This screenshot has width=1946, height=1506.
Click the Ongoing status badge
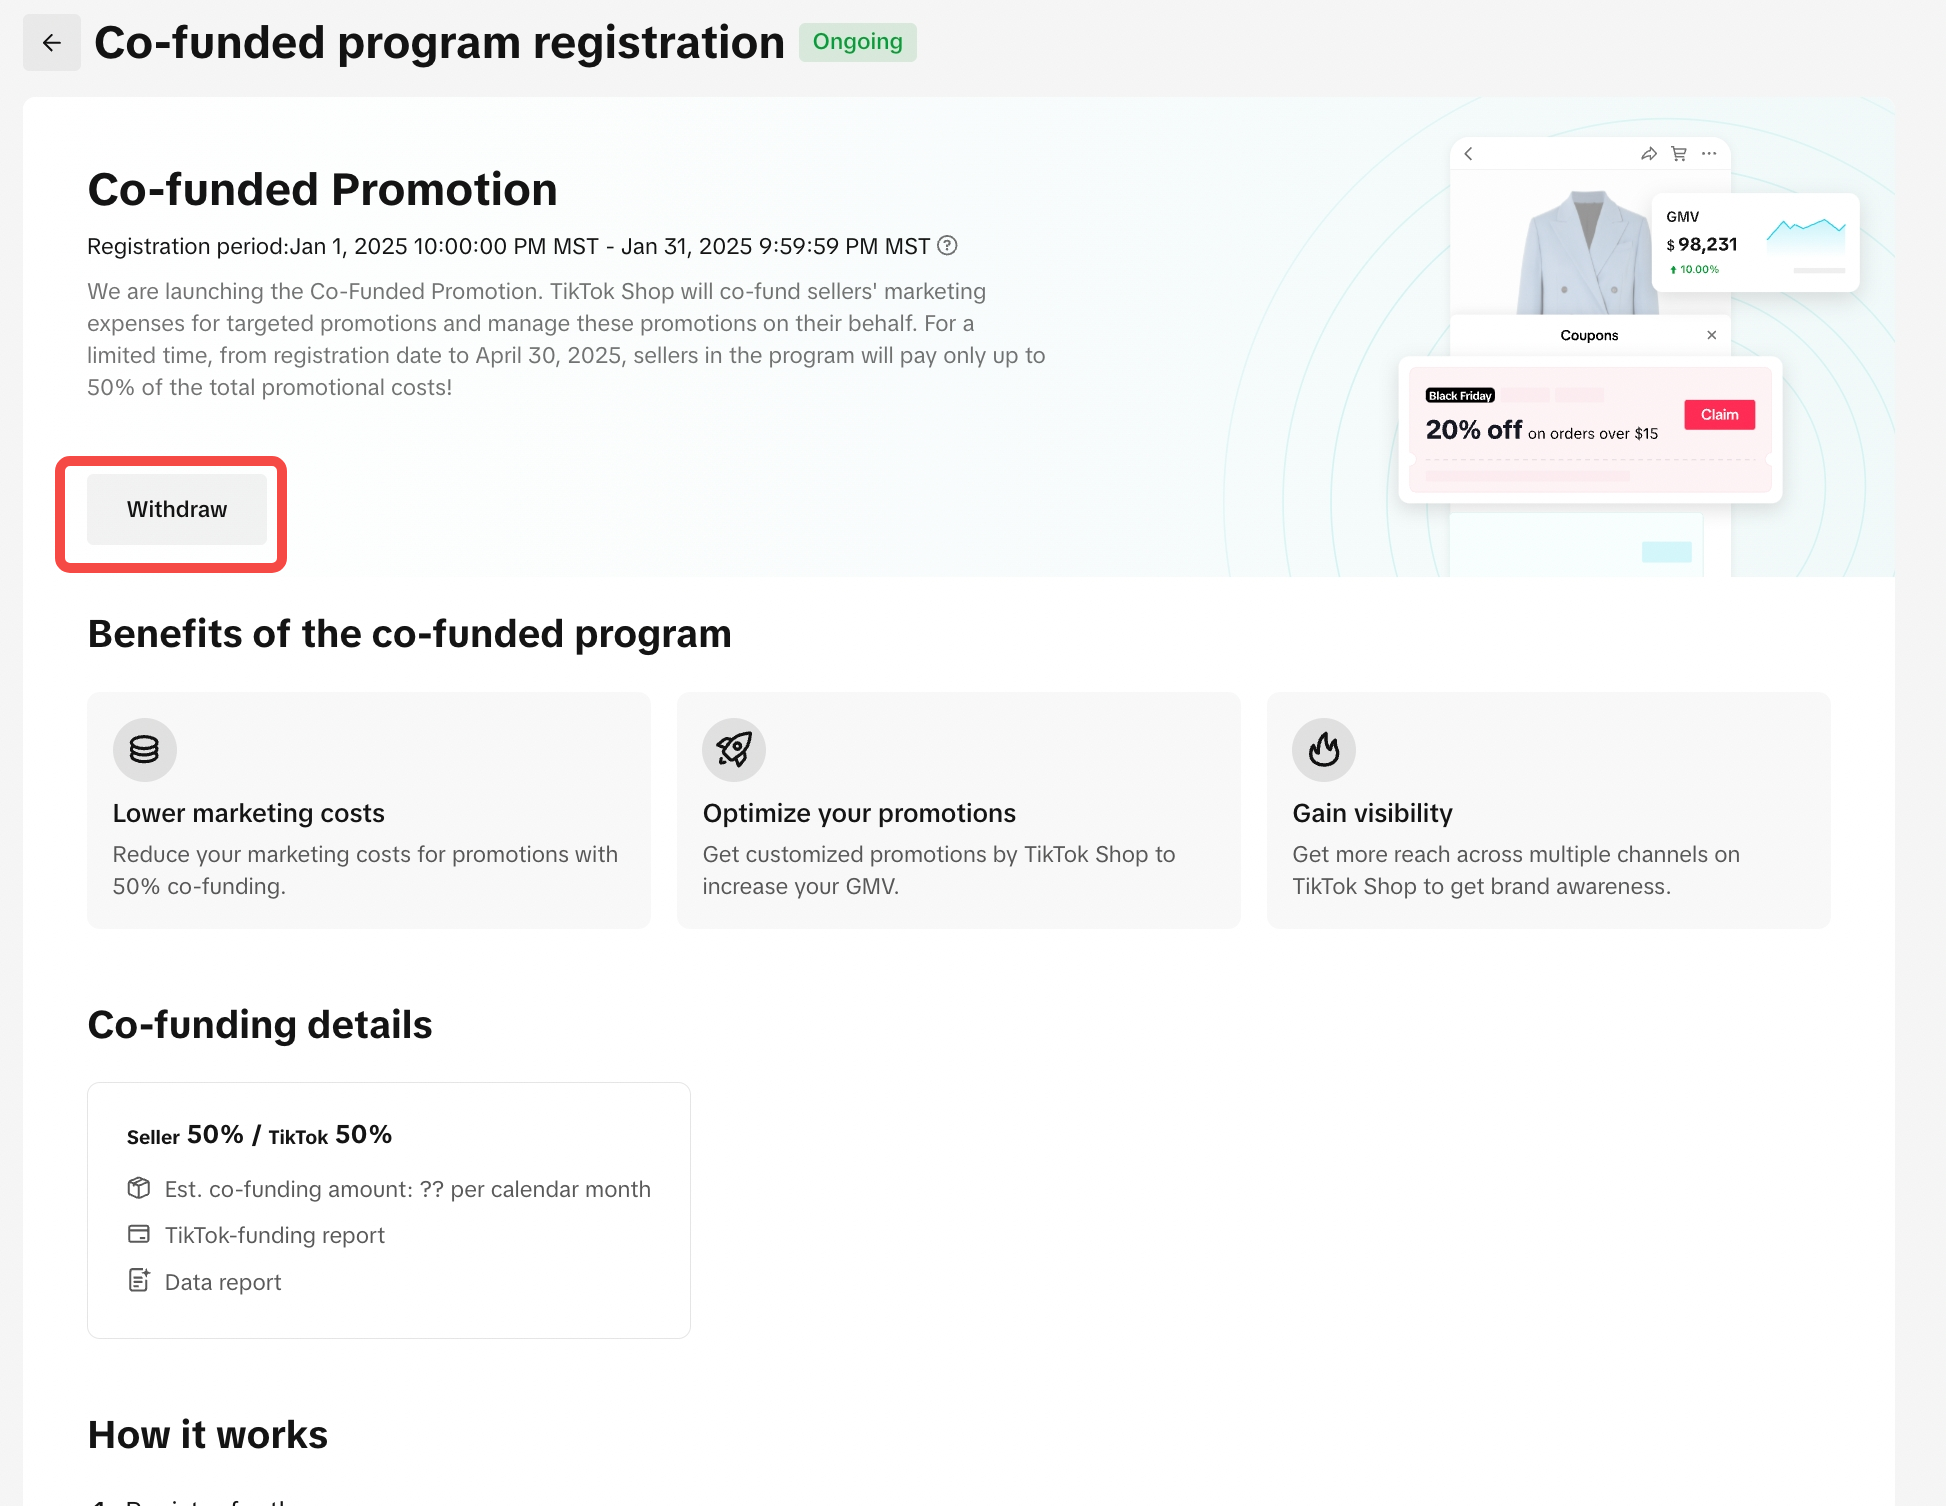coord(857,42)
